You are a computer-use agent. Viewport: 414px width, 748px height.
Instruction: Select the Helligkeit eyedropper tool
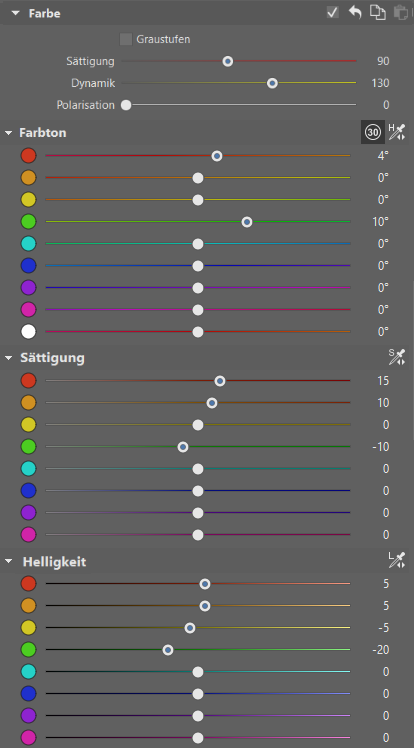pyautogui.click(x=396, y=561)
